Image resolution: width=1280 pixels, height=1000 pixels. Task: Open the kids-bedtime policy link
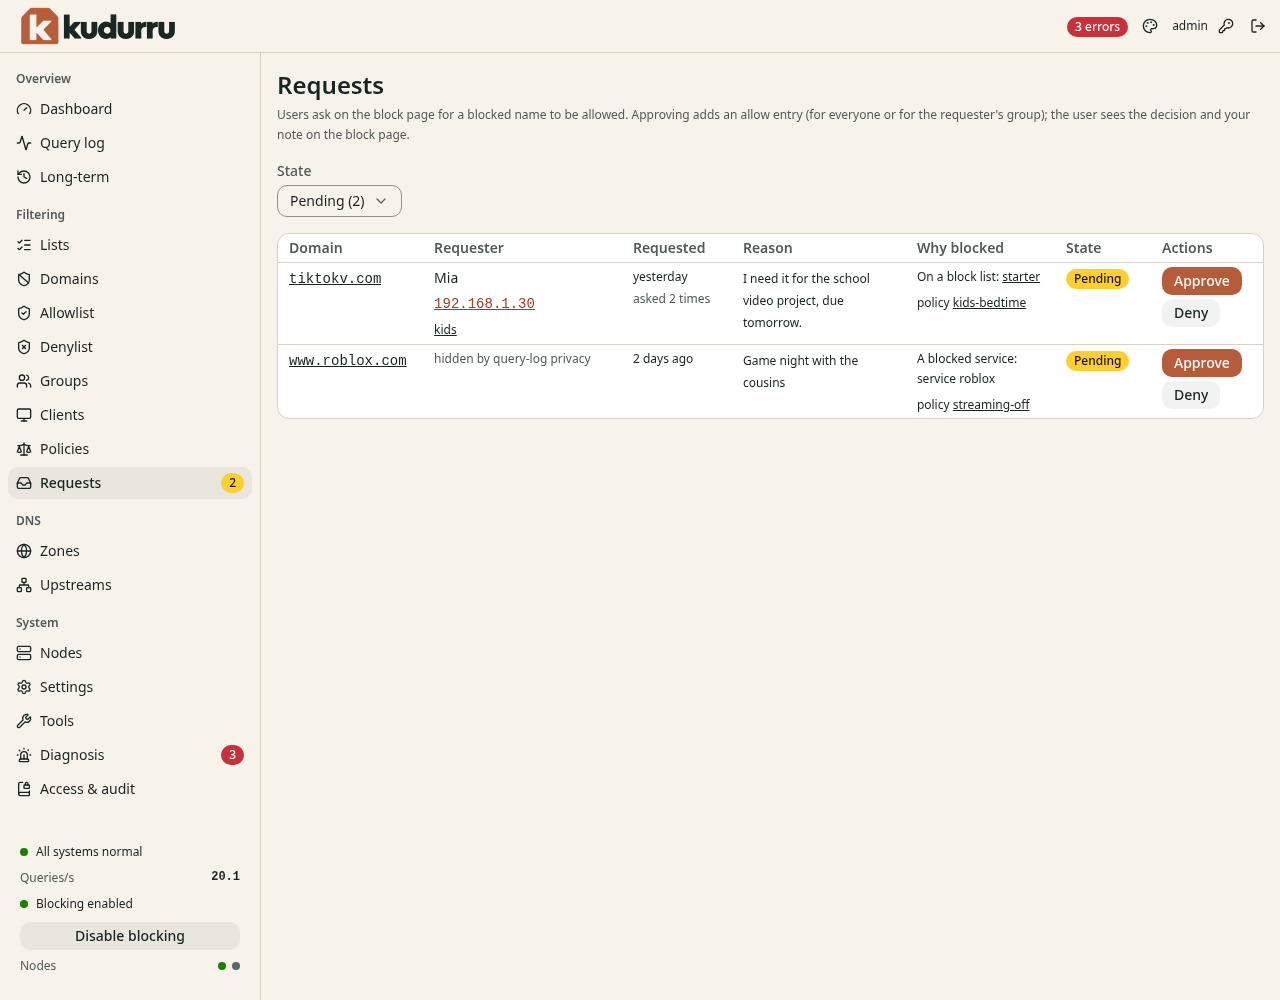(989, 303)
